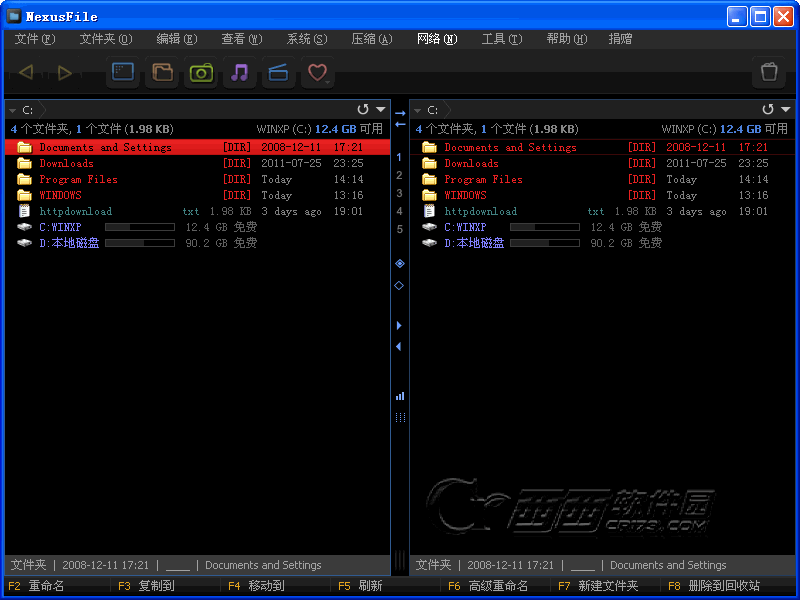
Task: Click the hollow diamond icon in the center bar
Action: click(399, 285)
